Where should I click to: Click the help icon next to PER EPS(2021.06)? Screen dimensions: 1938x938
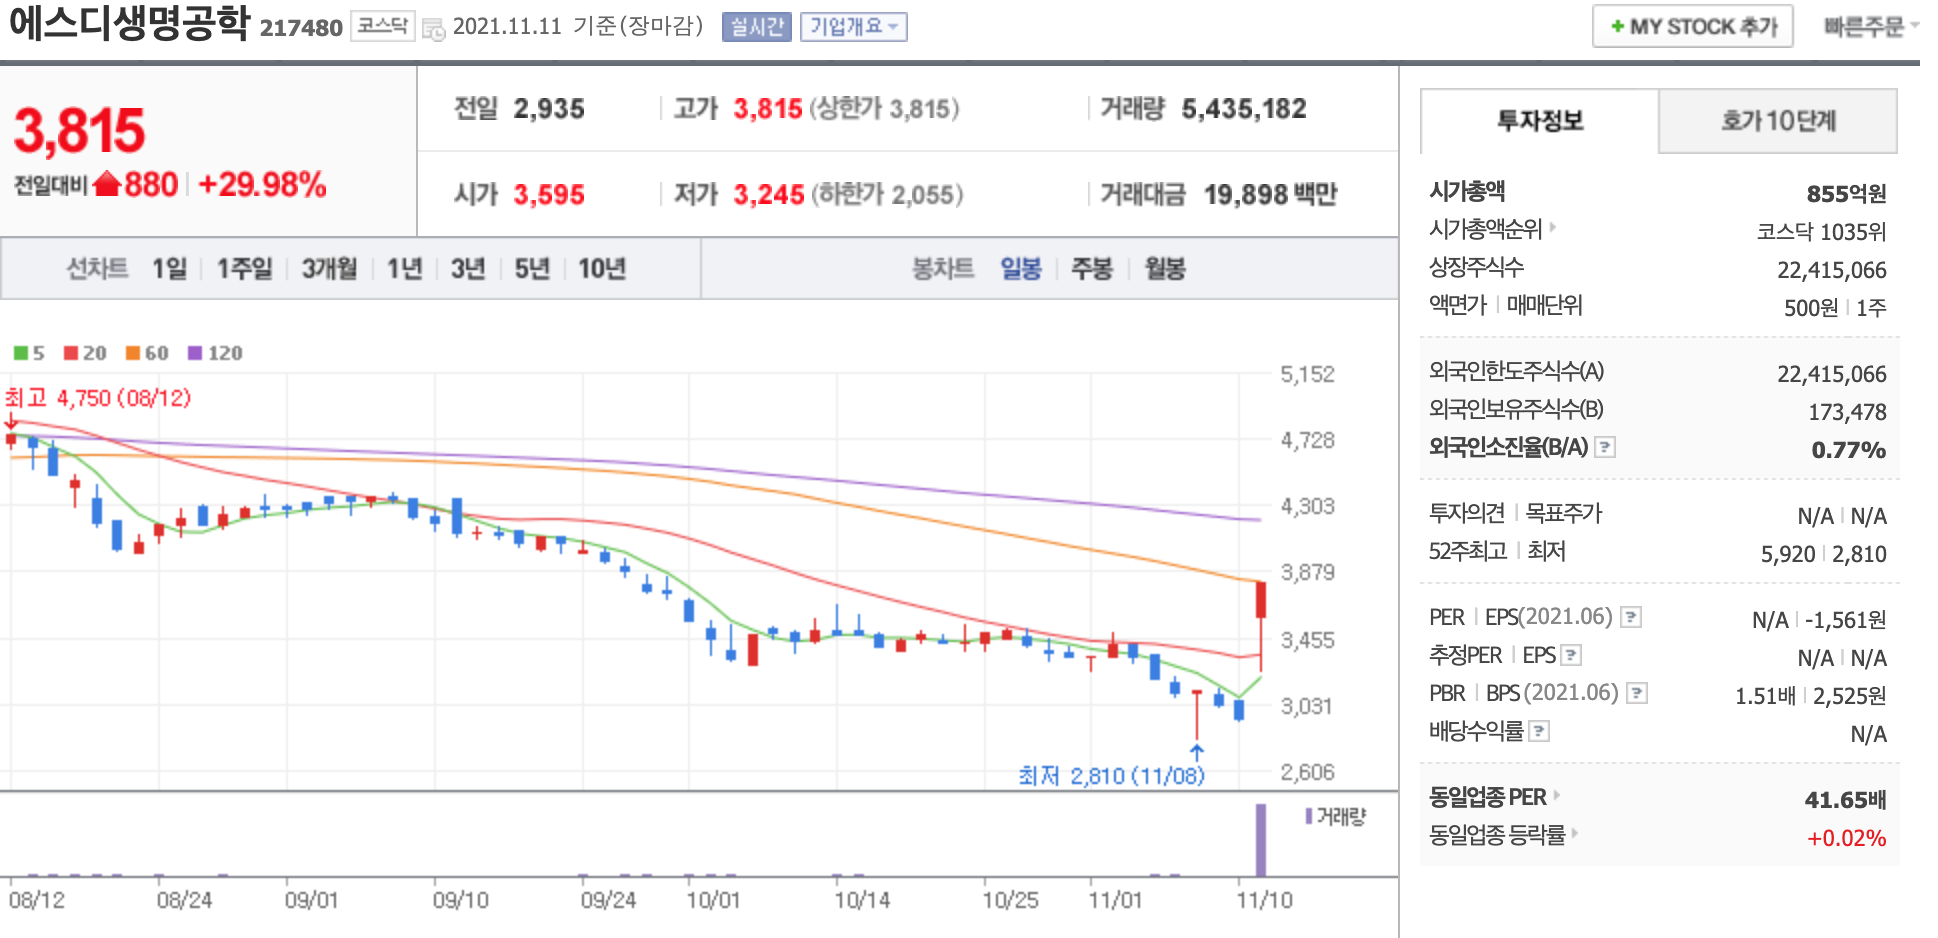(1631, 617)
